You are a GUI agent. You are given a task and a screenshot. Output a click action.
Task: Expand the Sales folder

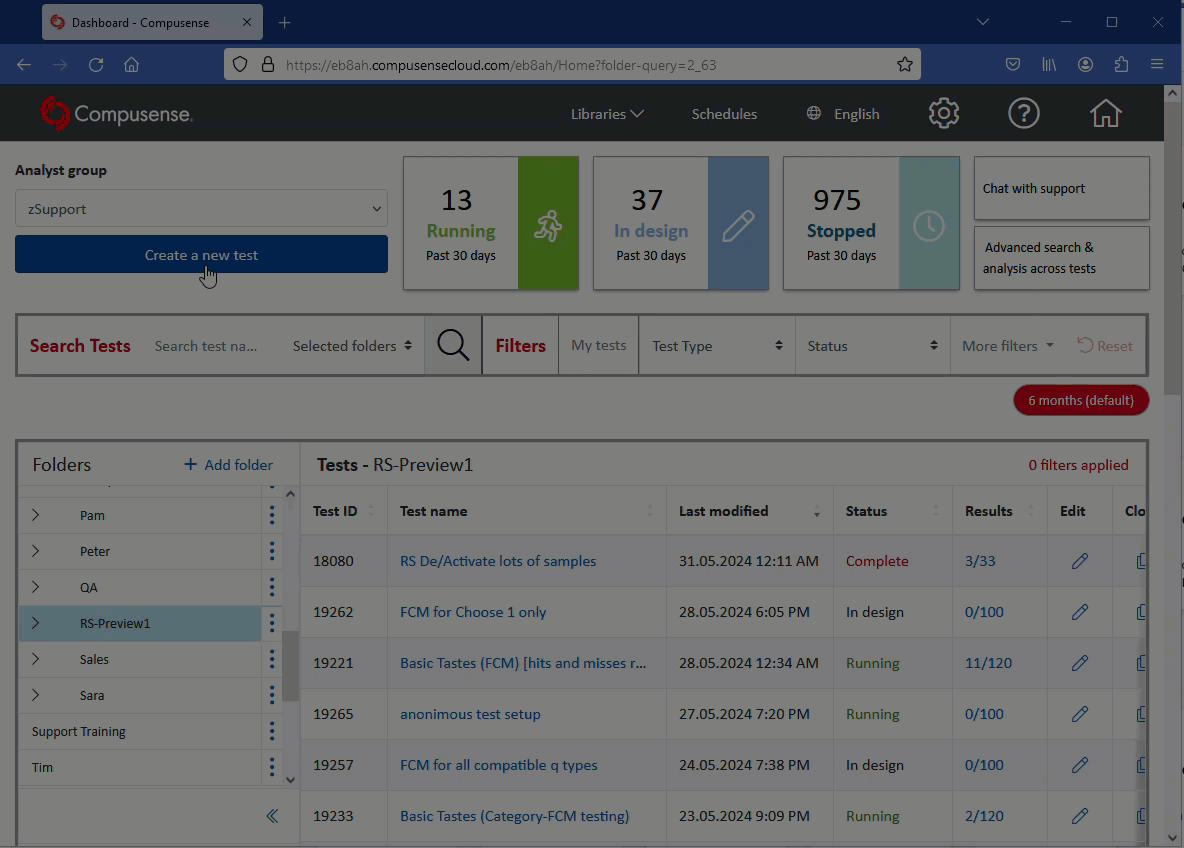tap(36, 660)
